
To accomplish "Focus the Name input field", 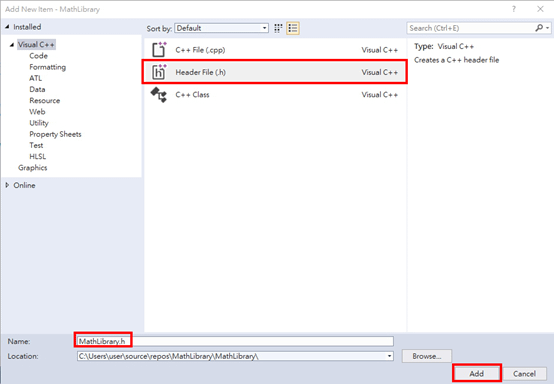I will tap(235, 341).
